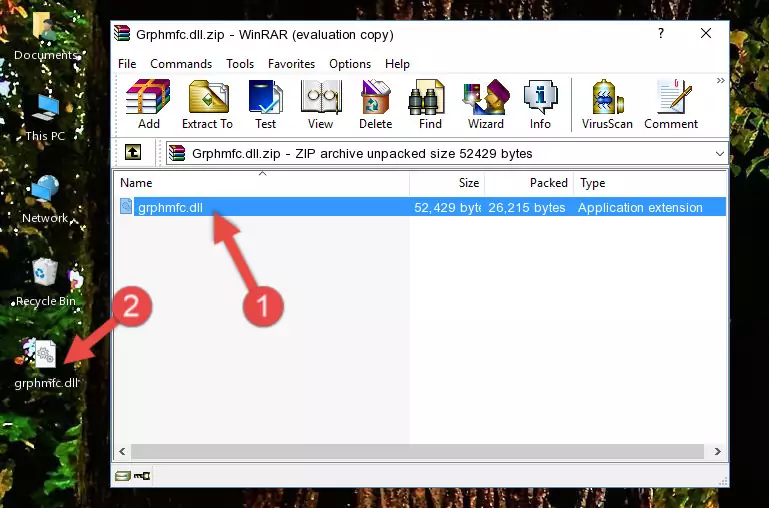Open the Commands menu
This screenshot has height=508, width=769.
181,64
